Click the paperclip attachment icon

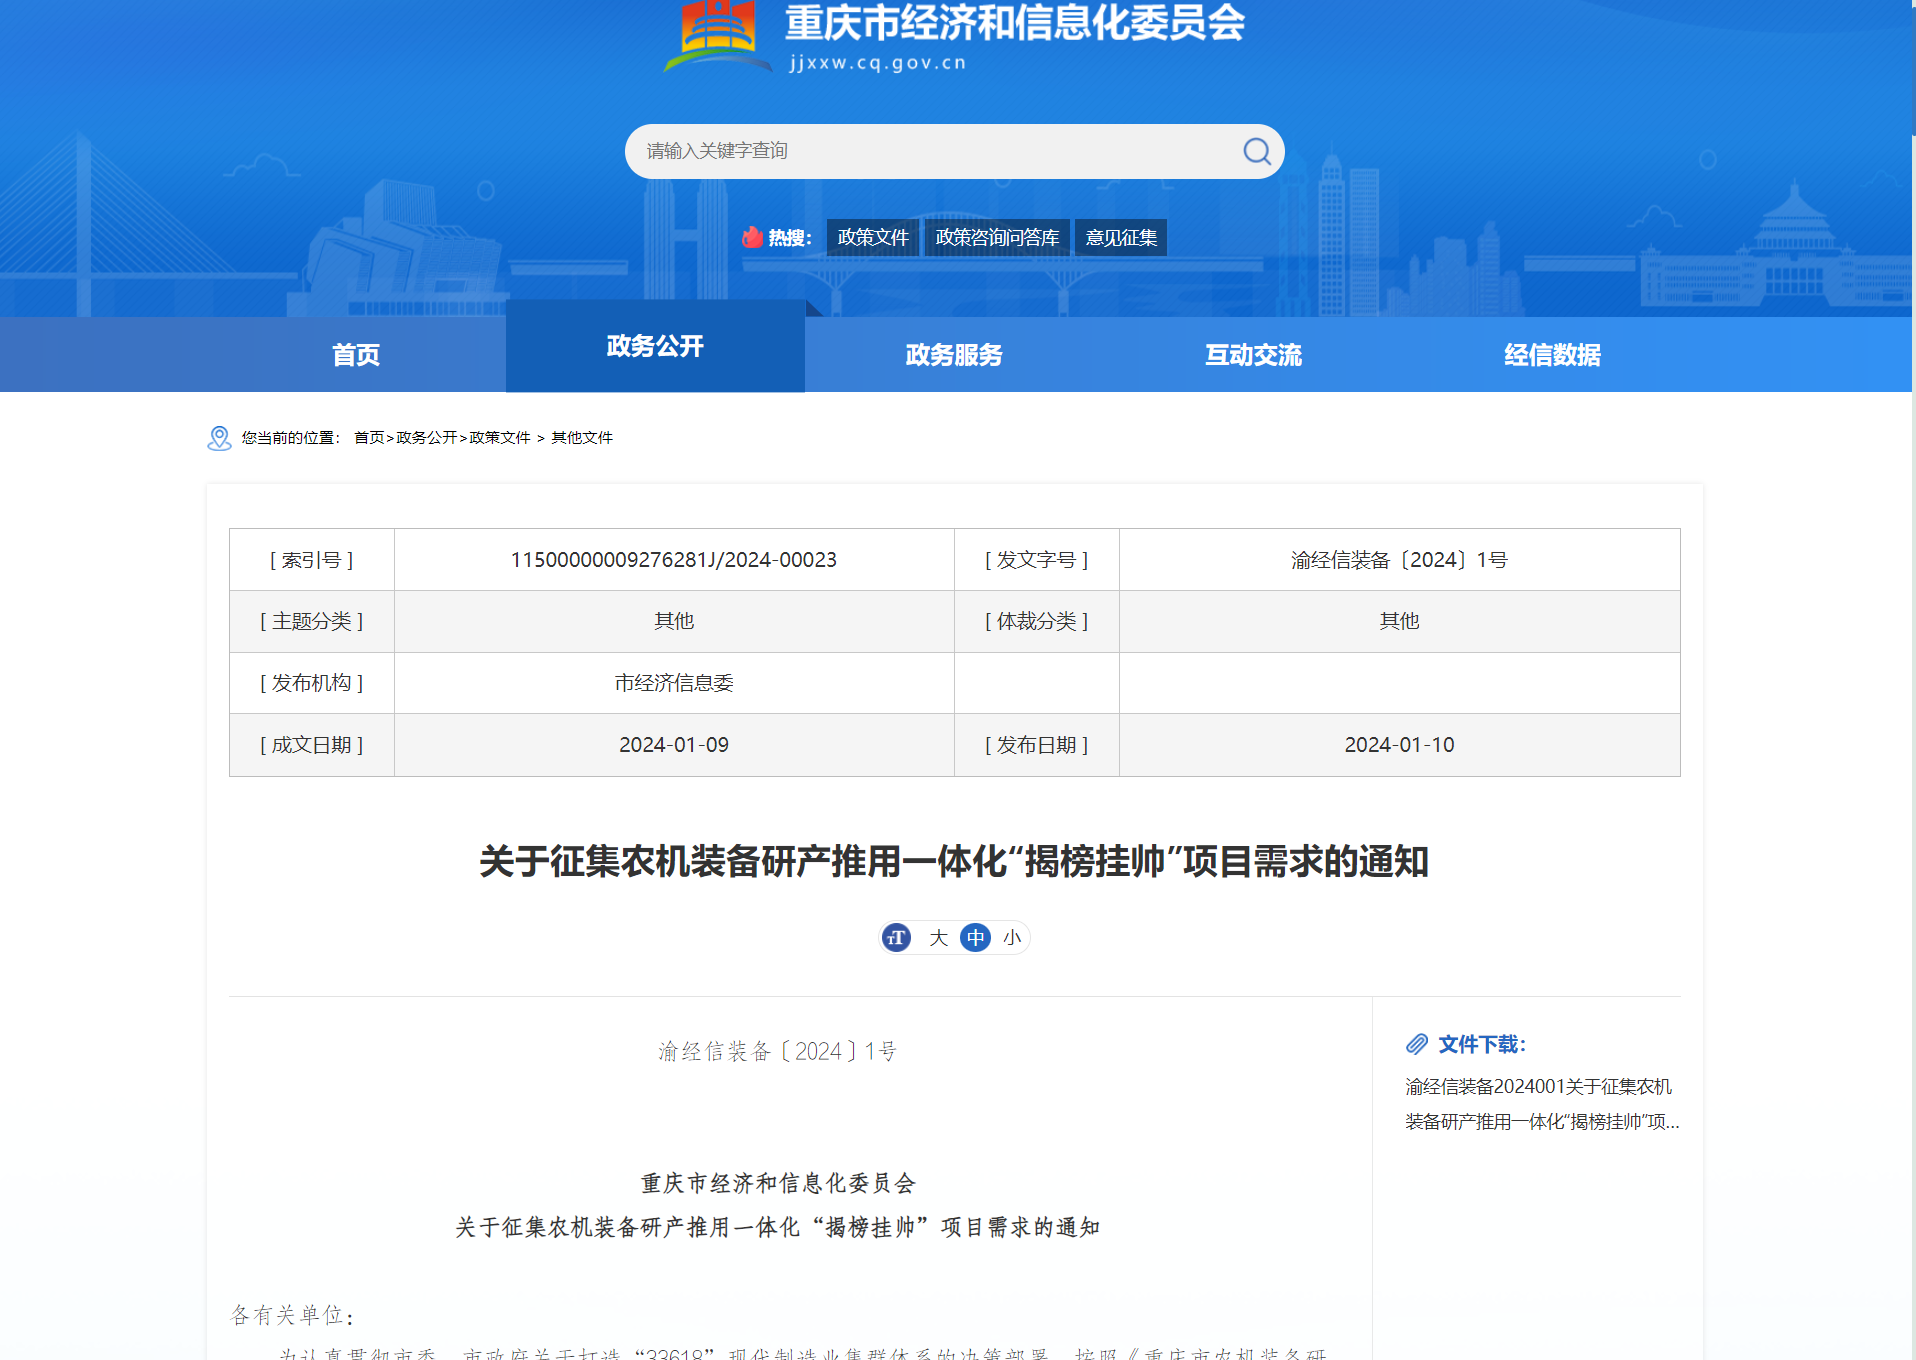click(1417, 1045)
